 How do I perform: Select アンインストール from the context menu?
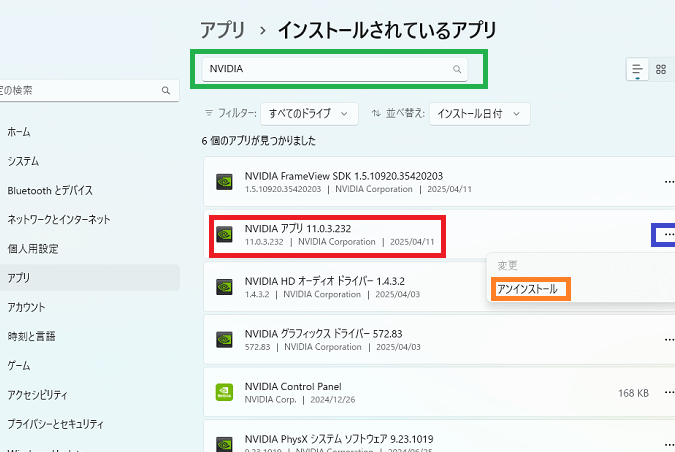point(532,289)
